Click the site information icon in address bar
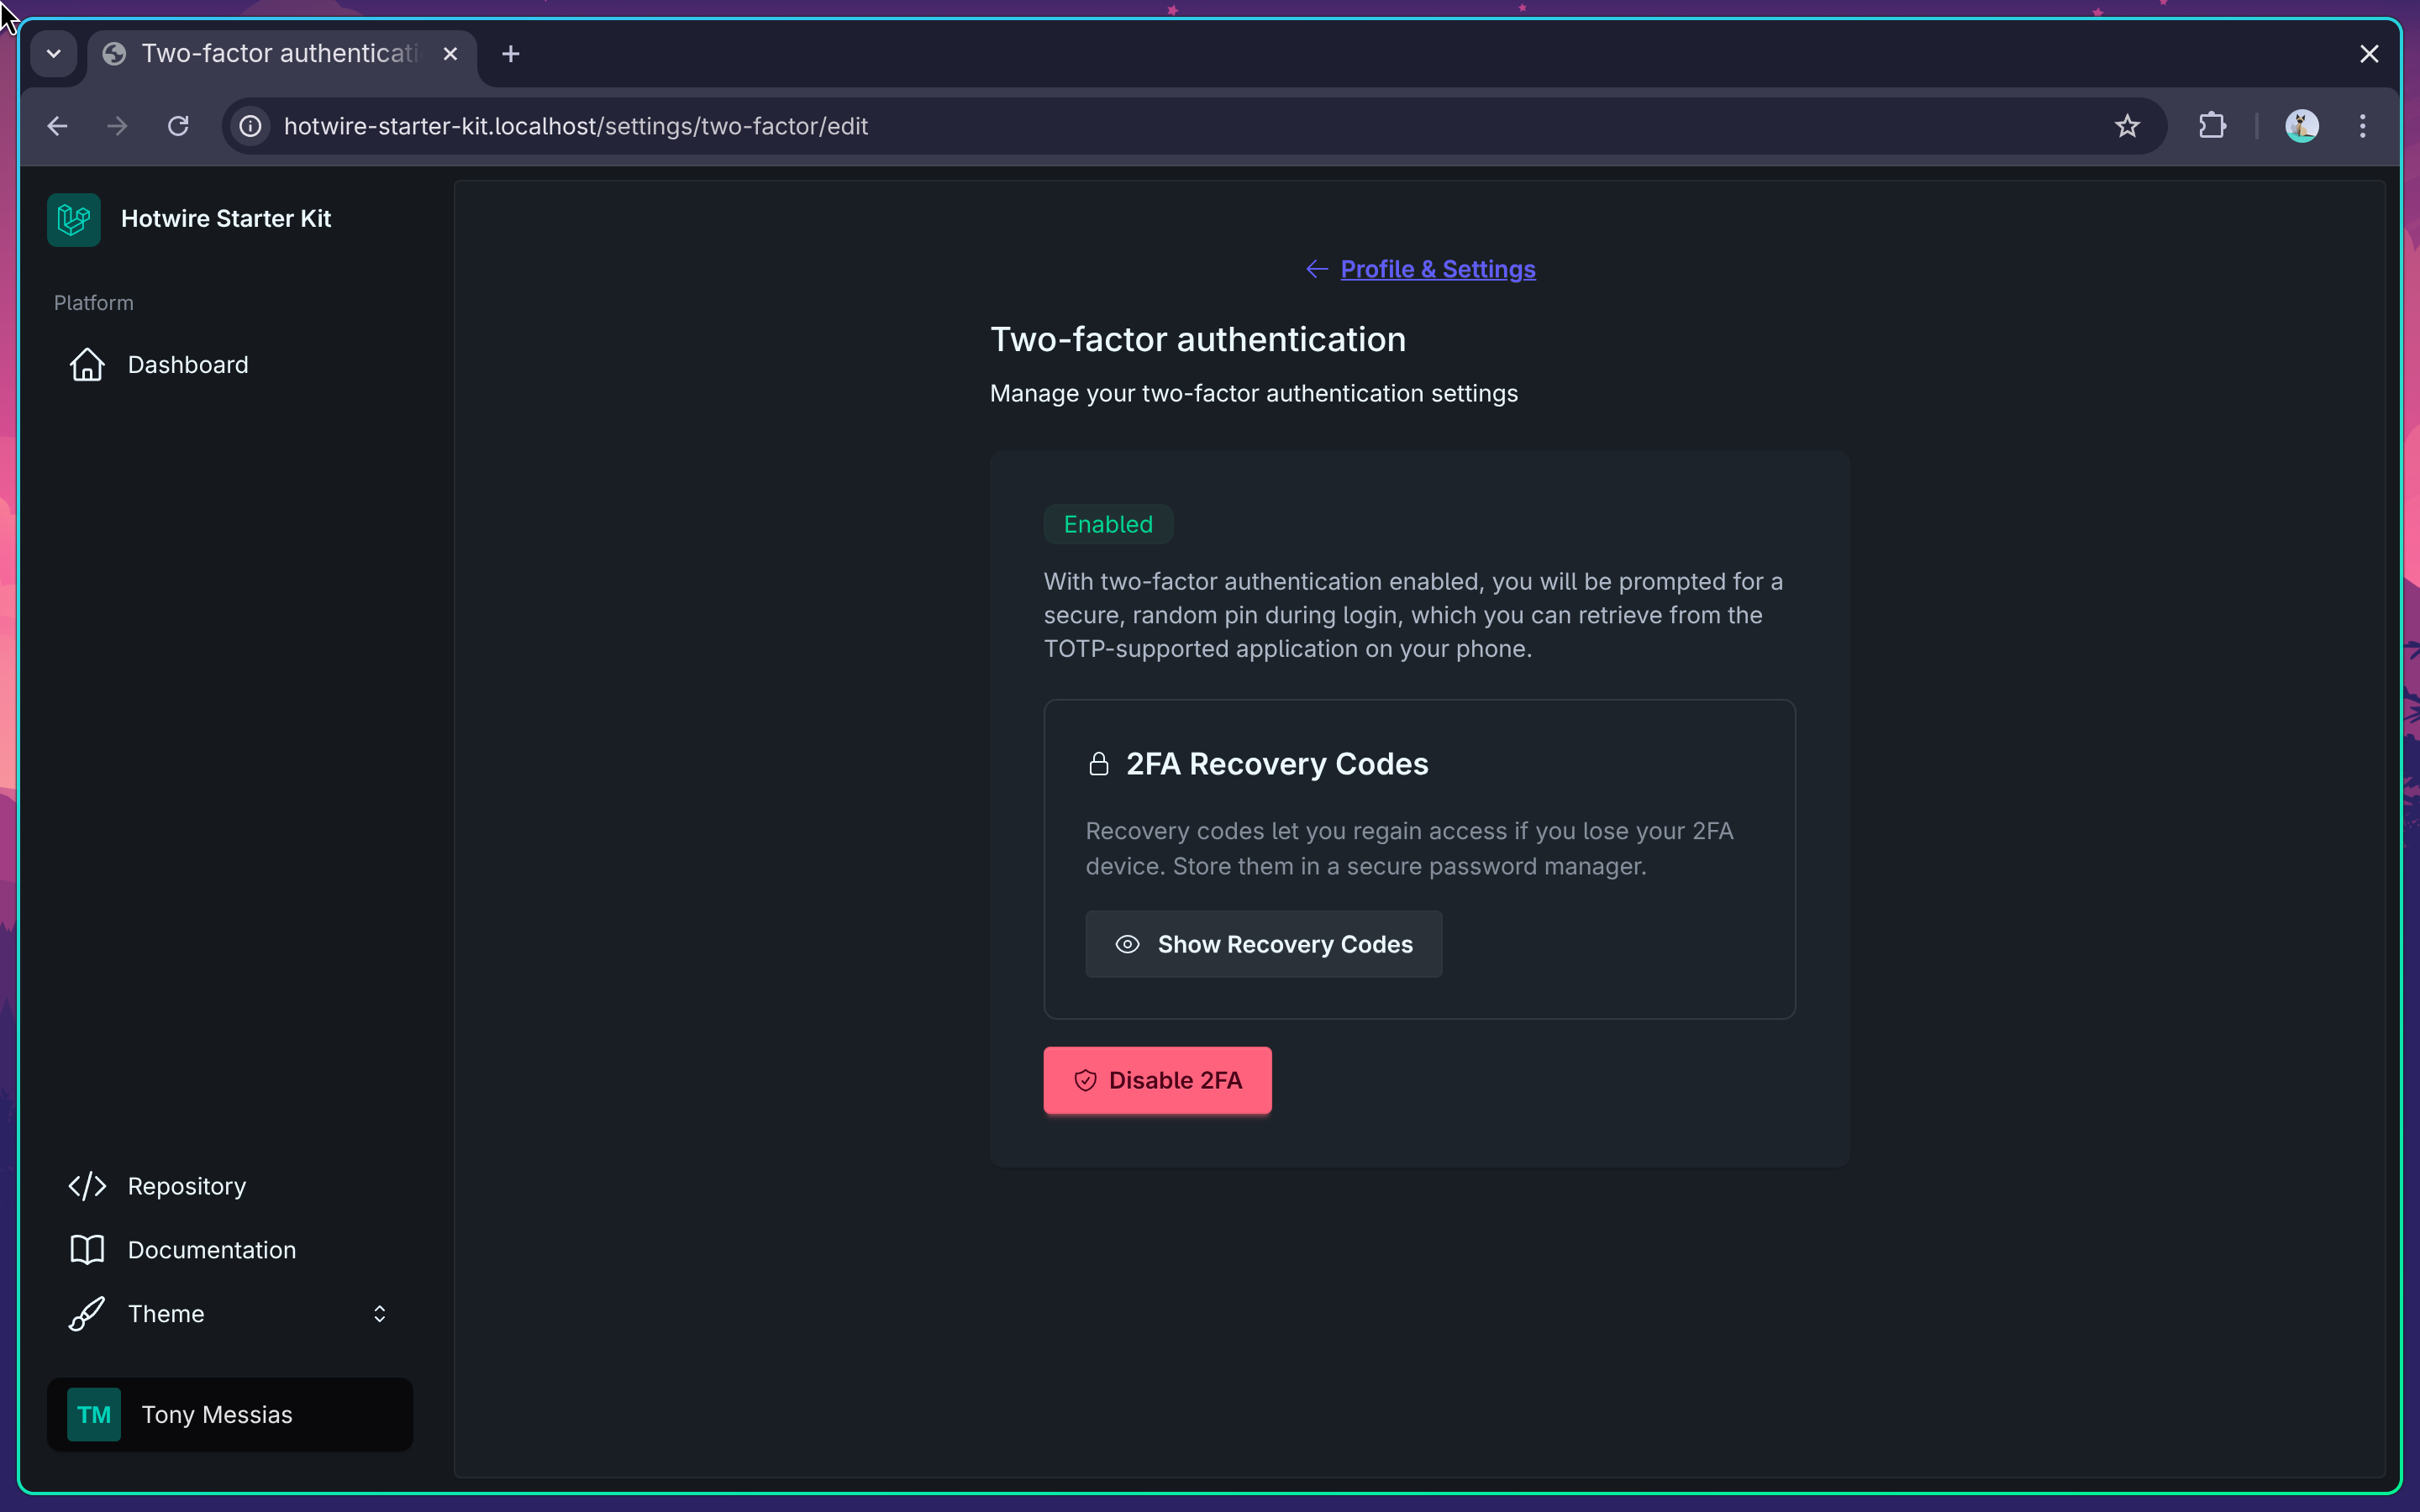 tap(251, 126)
